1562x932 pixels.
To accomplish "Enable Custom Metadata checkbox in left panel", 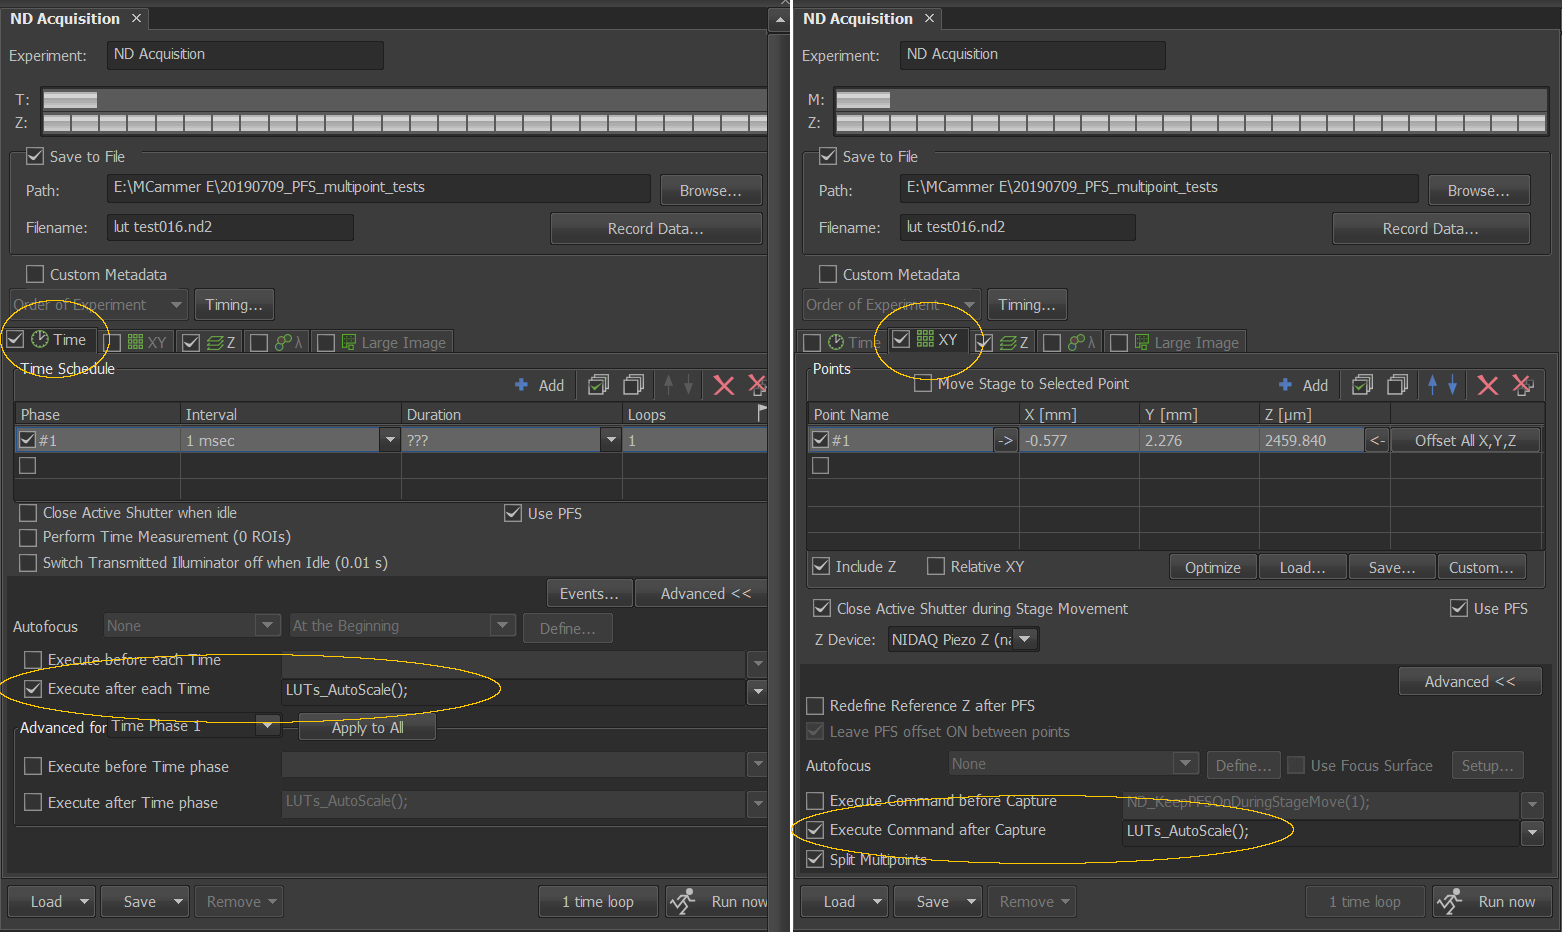I will 35,274.
